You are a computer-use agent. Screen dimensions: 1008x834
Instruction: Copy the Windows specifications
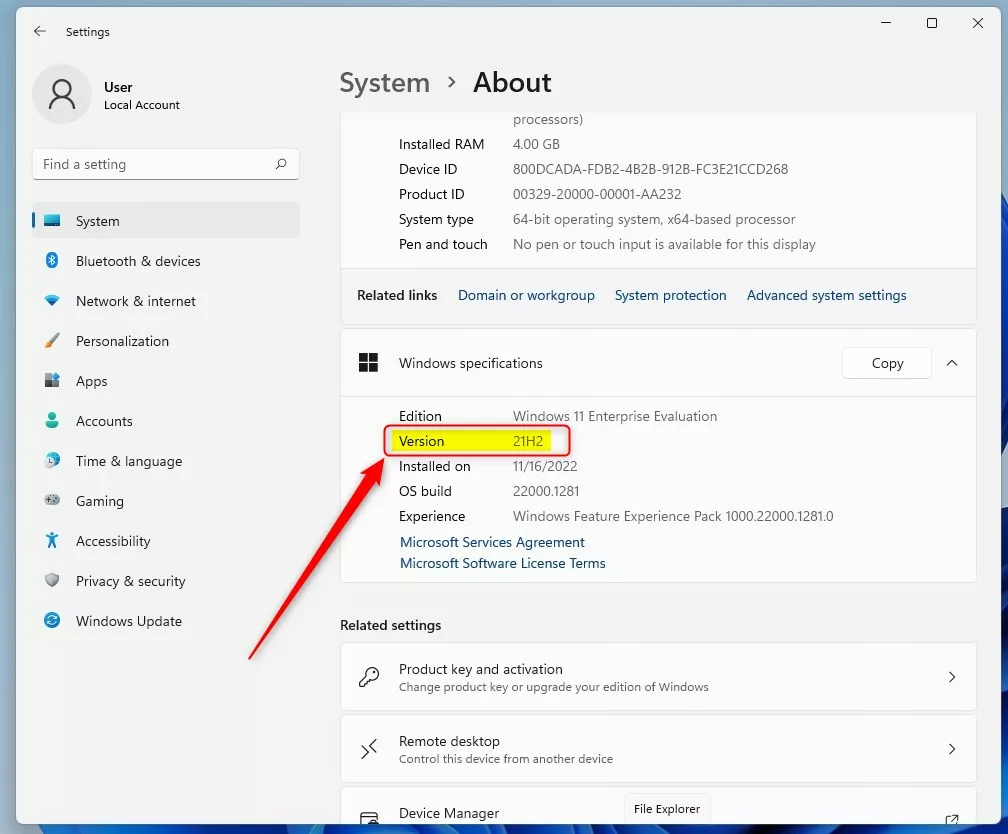(x=886, y=363)
